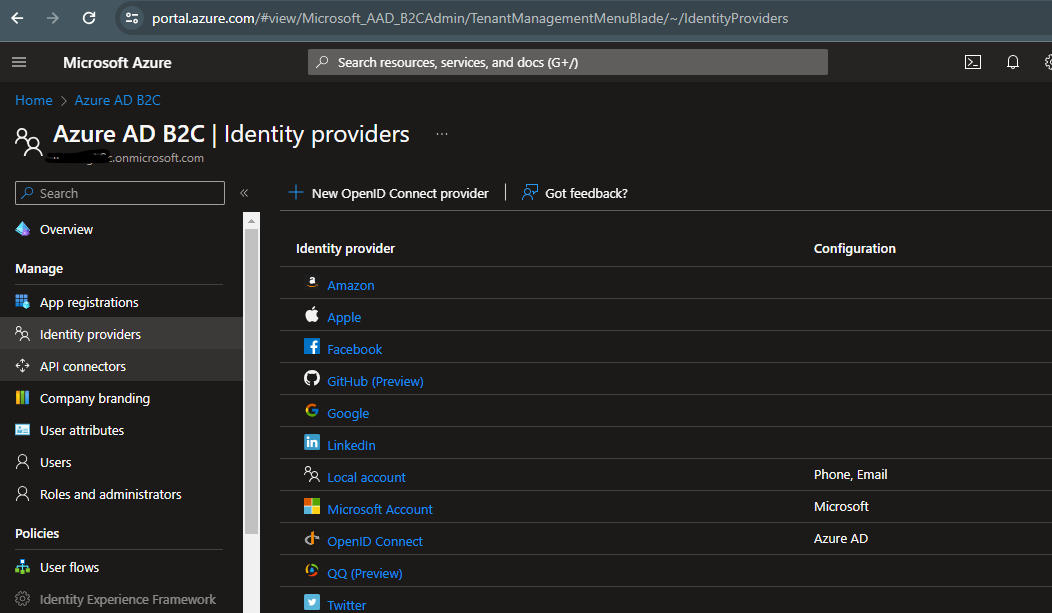
Task: Open the Facebook identity provider link
Action: click(354, 349)
